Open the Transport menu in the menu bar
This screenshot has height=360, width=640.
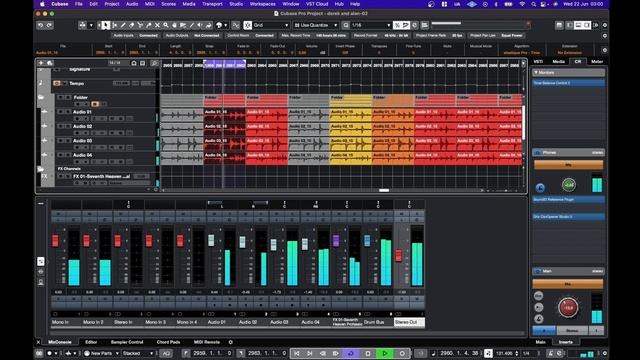pyautogui.click(x=212, y=4)
